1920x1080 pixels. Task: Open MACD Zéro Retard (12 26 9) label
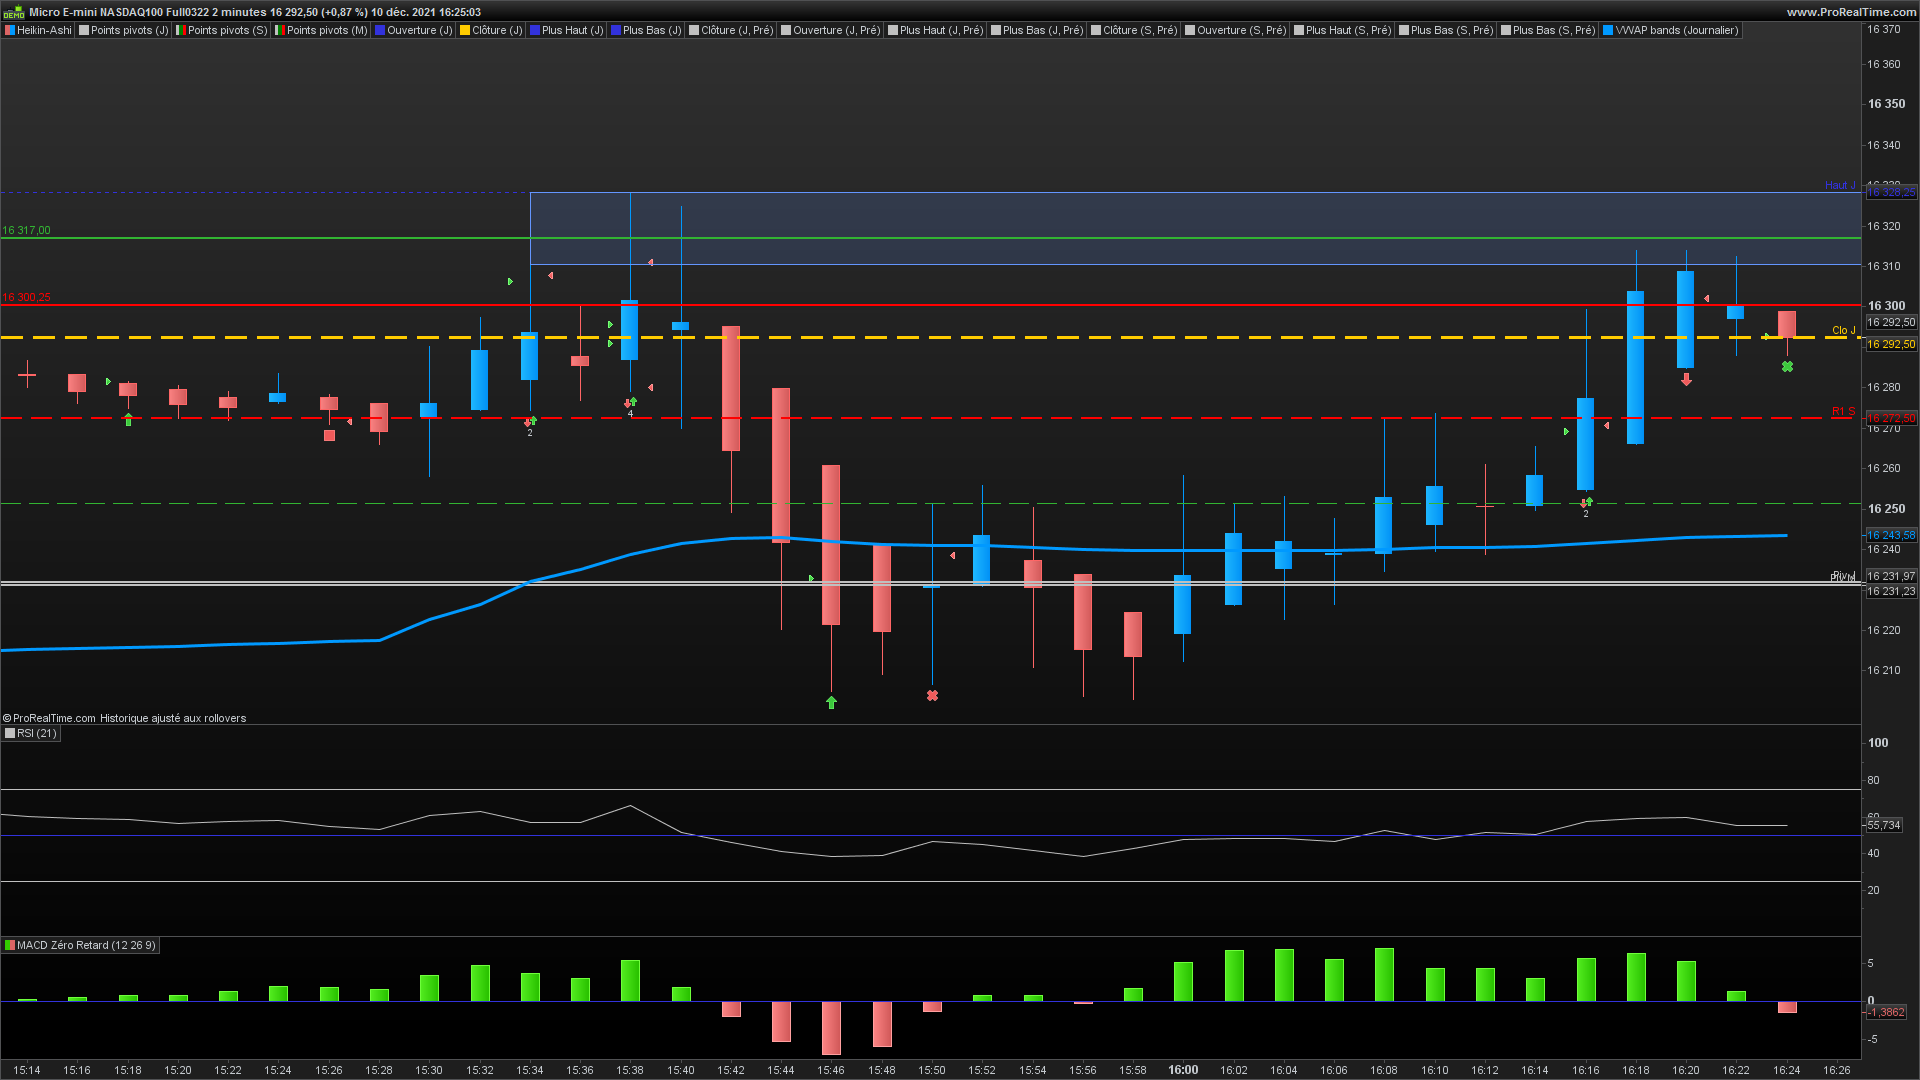(x=85, y=946)
